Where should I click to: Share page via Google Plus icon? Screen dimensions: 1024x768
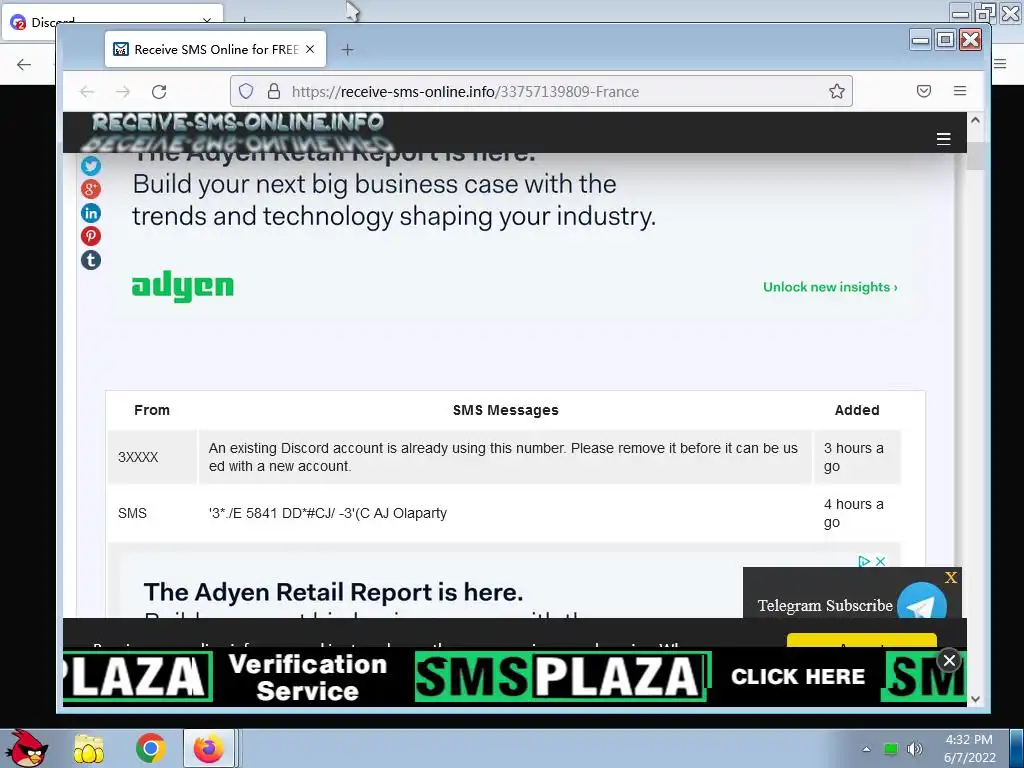click(x=91, y=189)
